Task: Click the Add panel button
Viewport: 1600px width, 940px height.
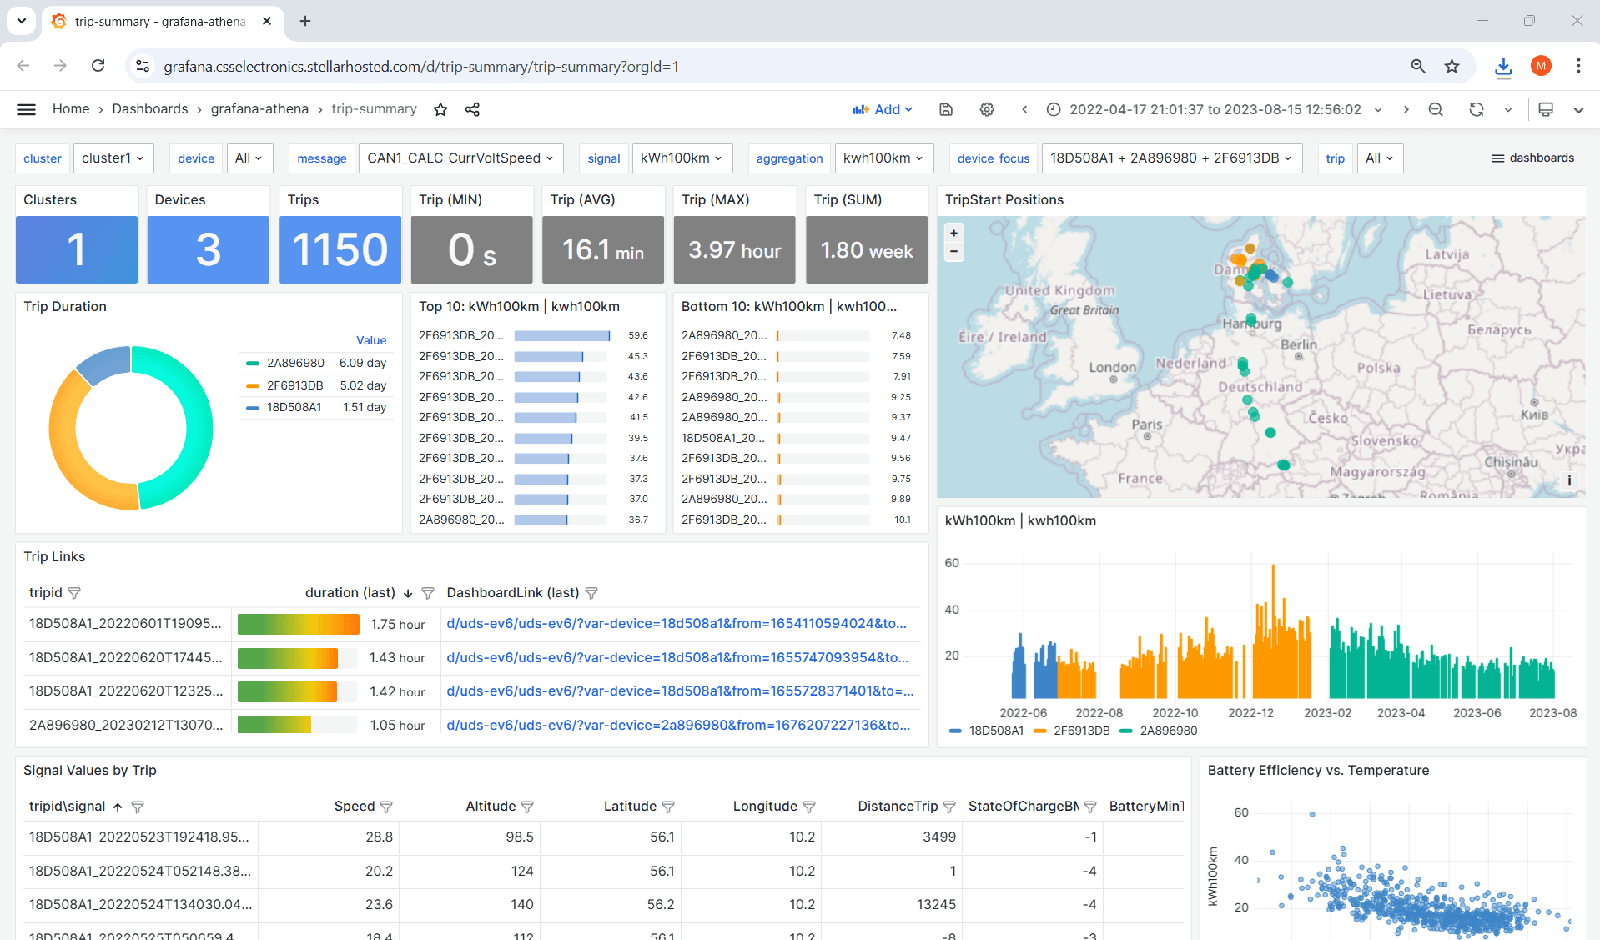Action: coord(882,109)
